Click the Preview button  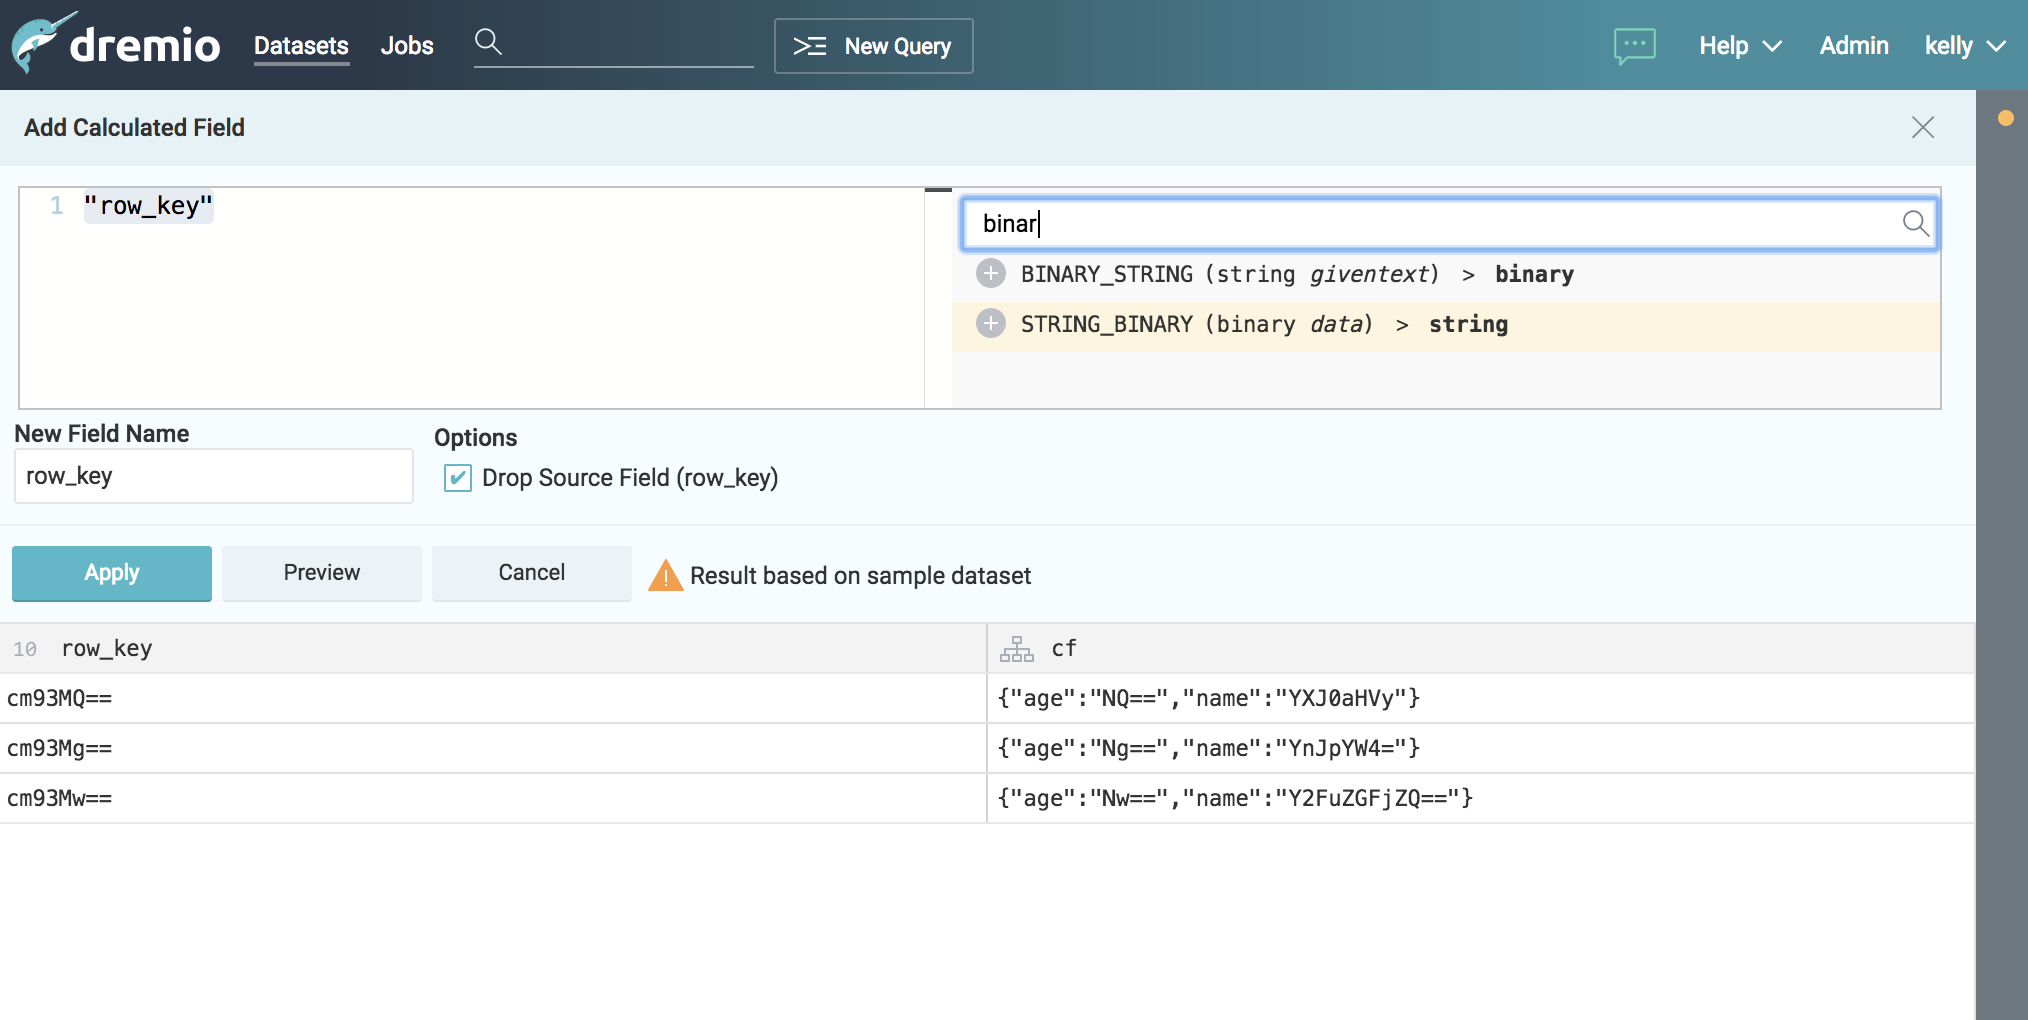321,573
